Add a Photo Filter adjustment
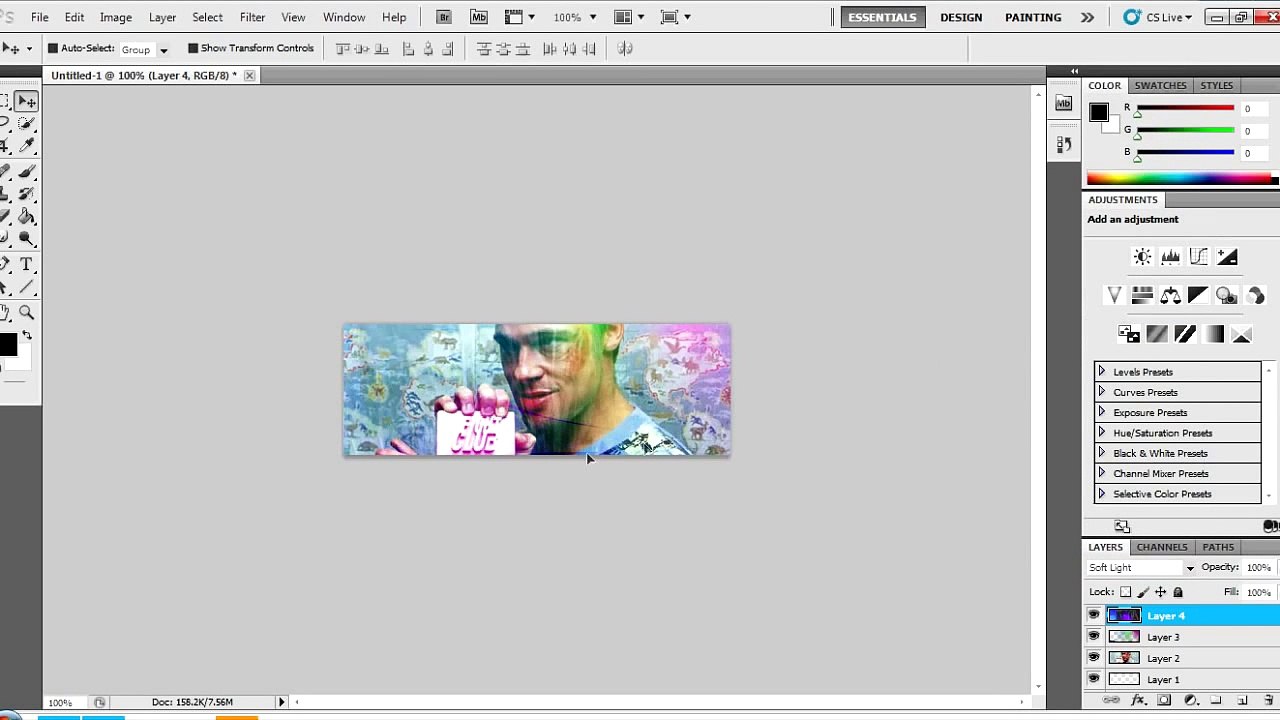Image resolution: width=1280 pixels, height=720 pixels. click(1226, 295)
